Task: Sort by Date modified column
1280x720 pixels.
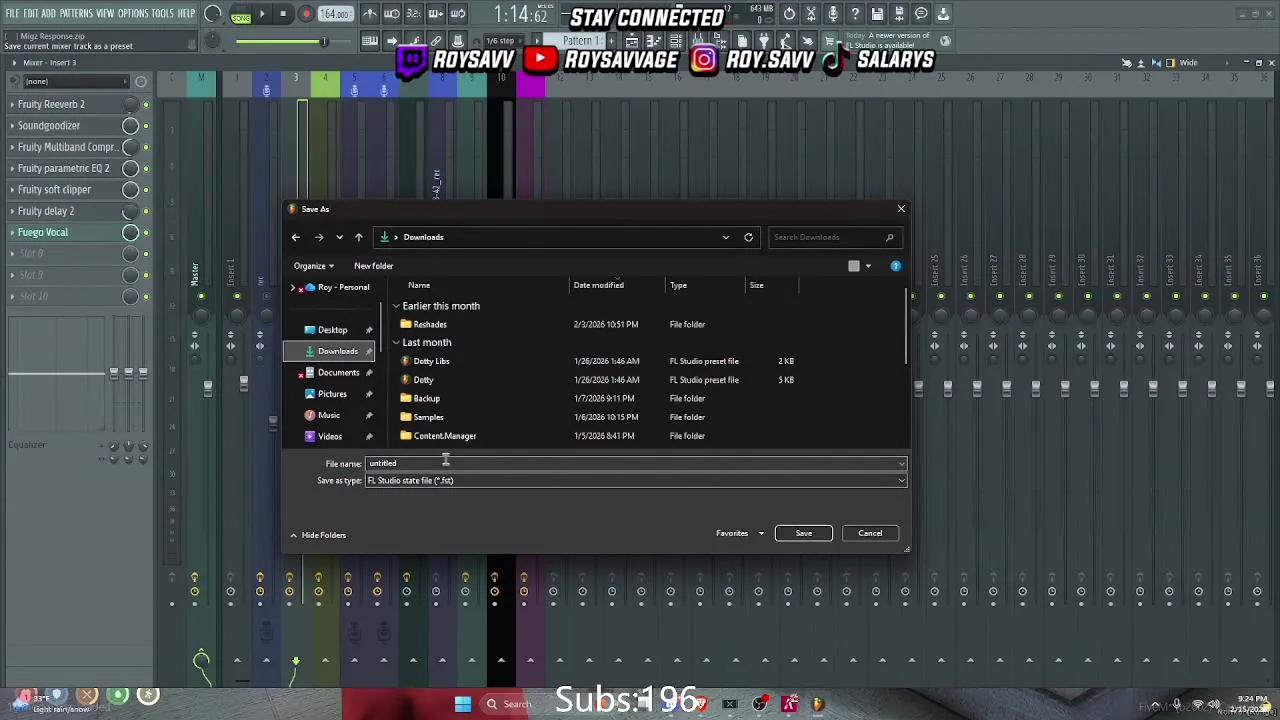Action: [599, 285]
